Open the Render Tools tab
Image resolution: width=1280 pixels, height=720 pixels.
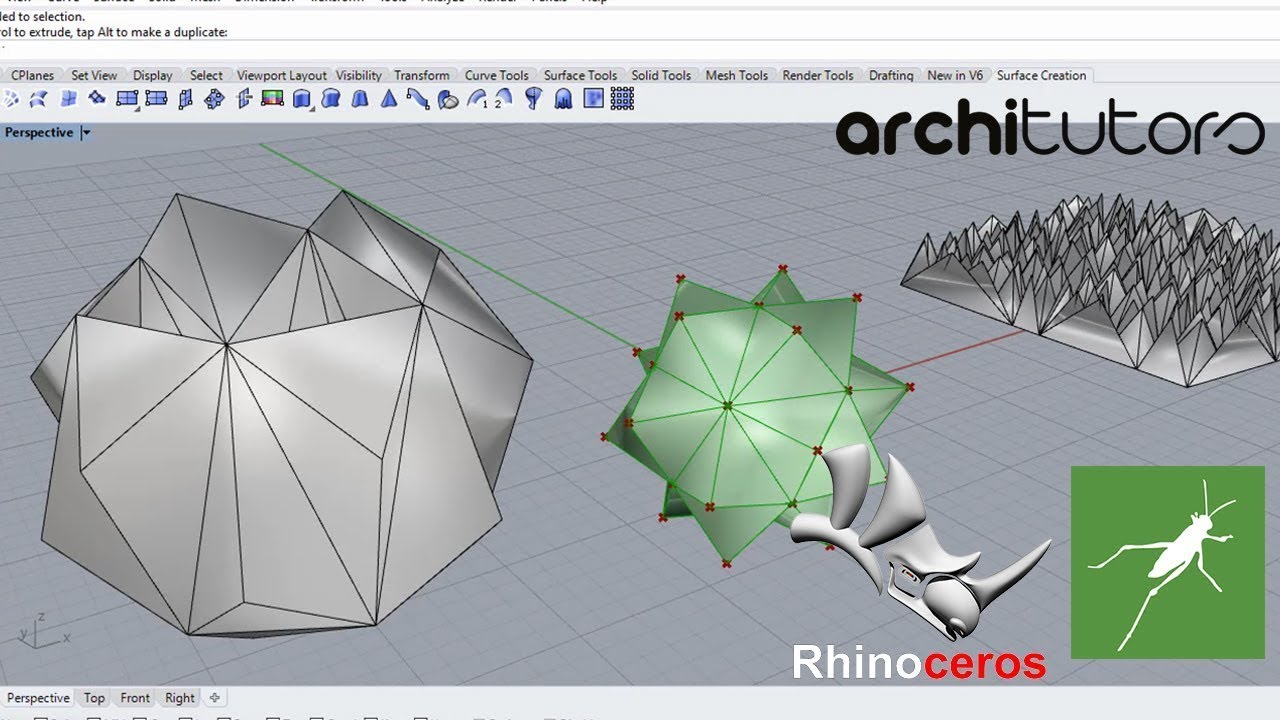point(818,75)
